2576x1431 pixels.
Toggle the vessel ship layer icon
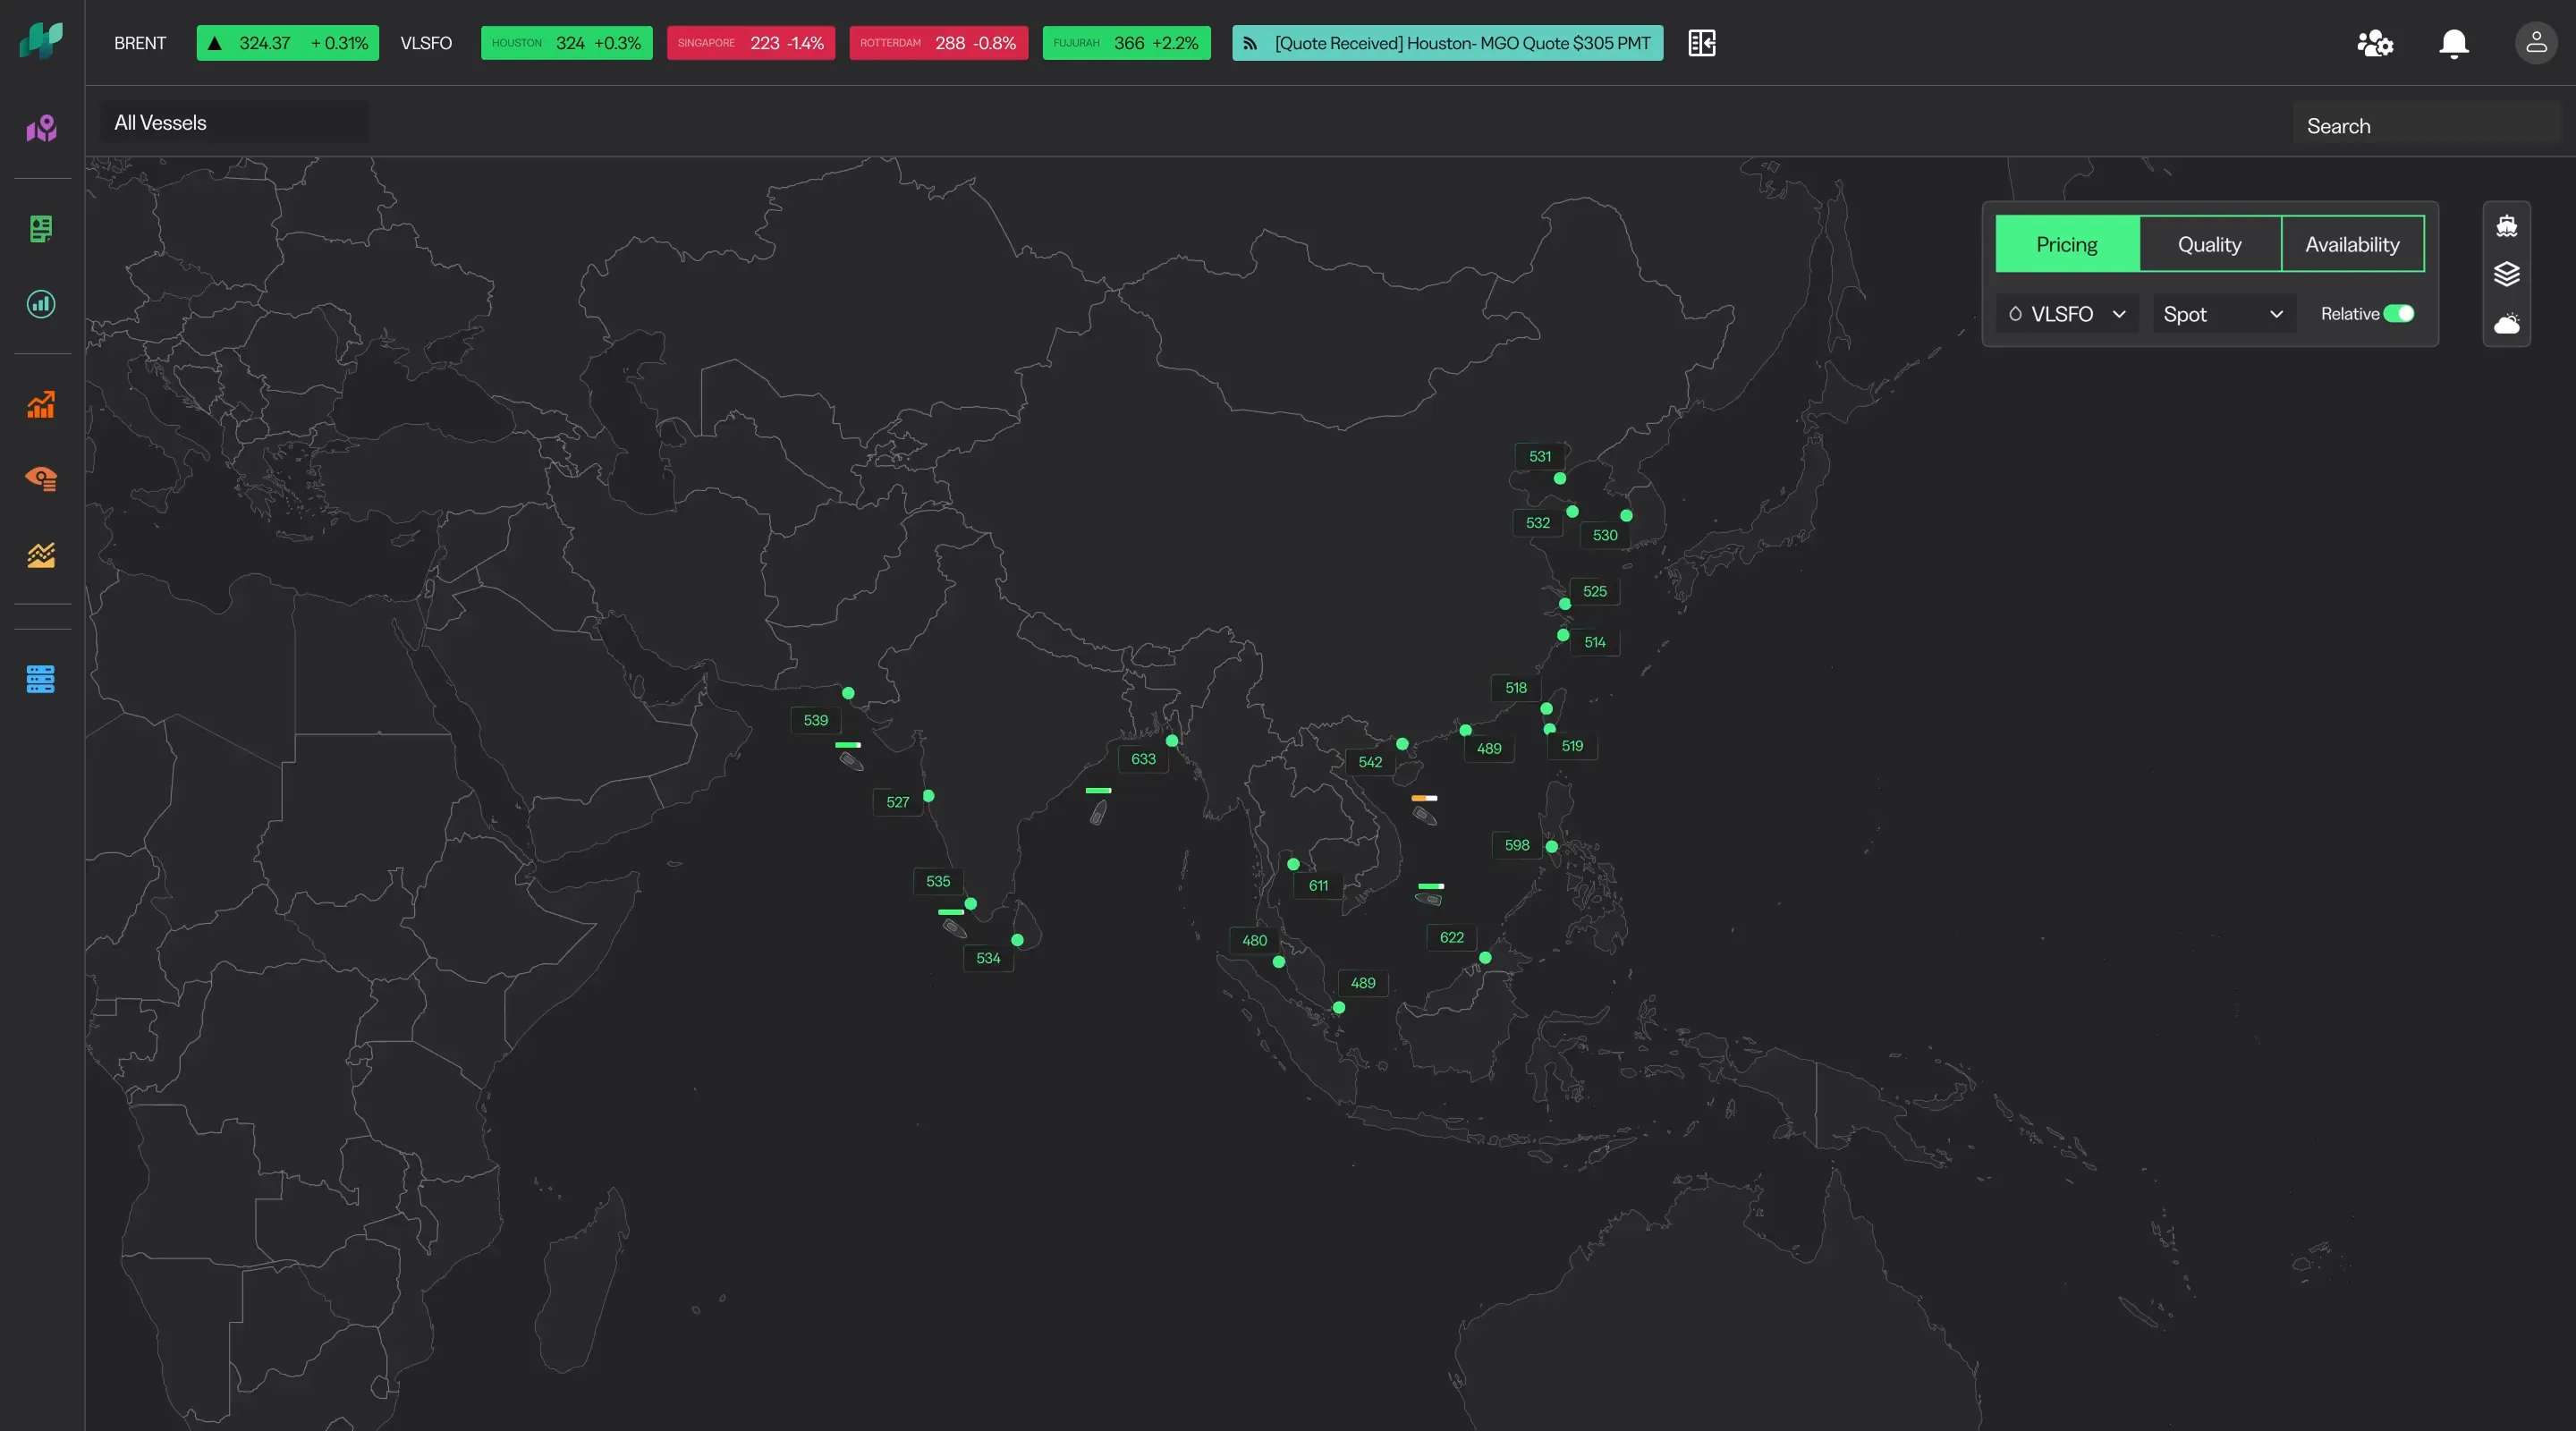click(2506, 226)
